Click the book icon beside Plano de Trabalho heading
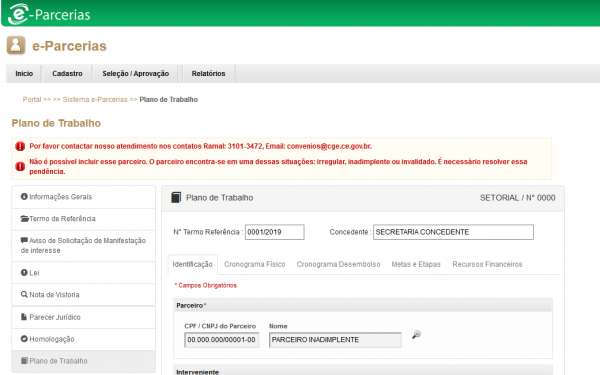 click(176, 197)
